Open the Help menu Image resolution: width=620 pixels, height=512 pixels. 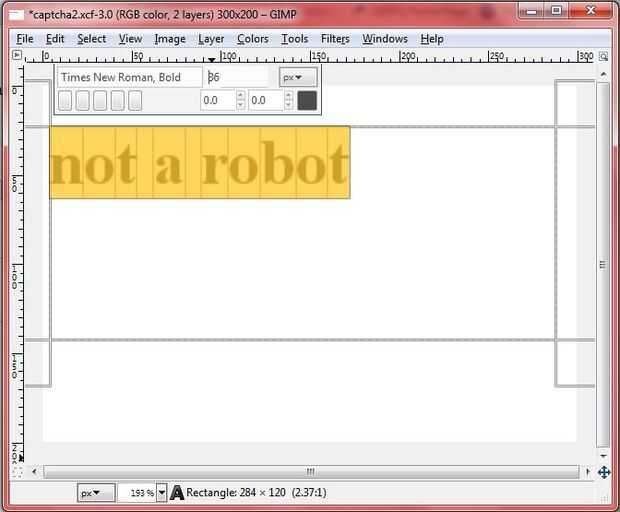pos(431,39)
